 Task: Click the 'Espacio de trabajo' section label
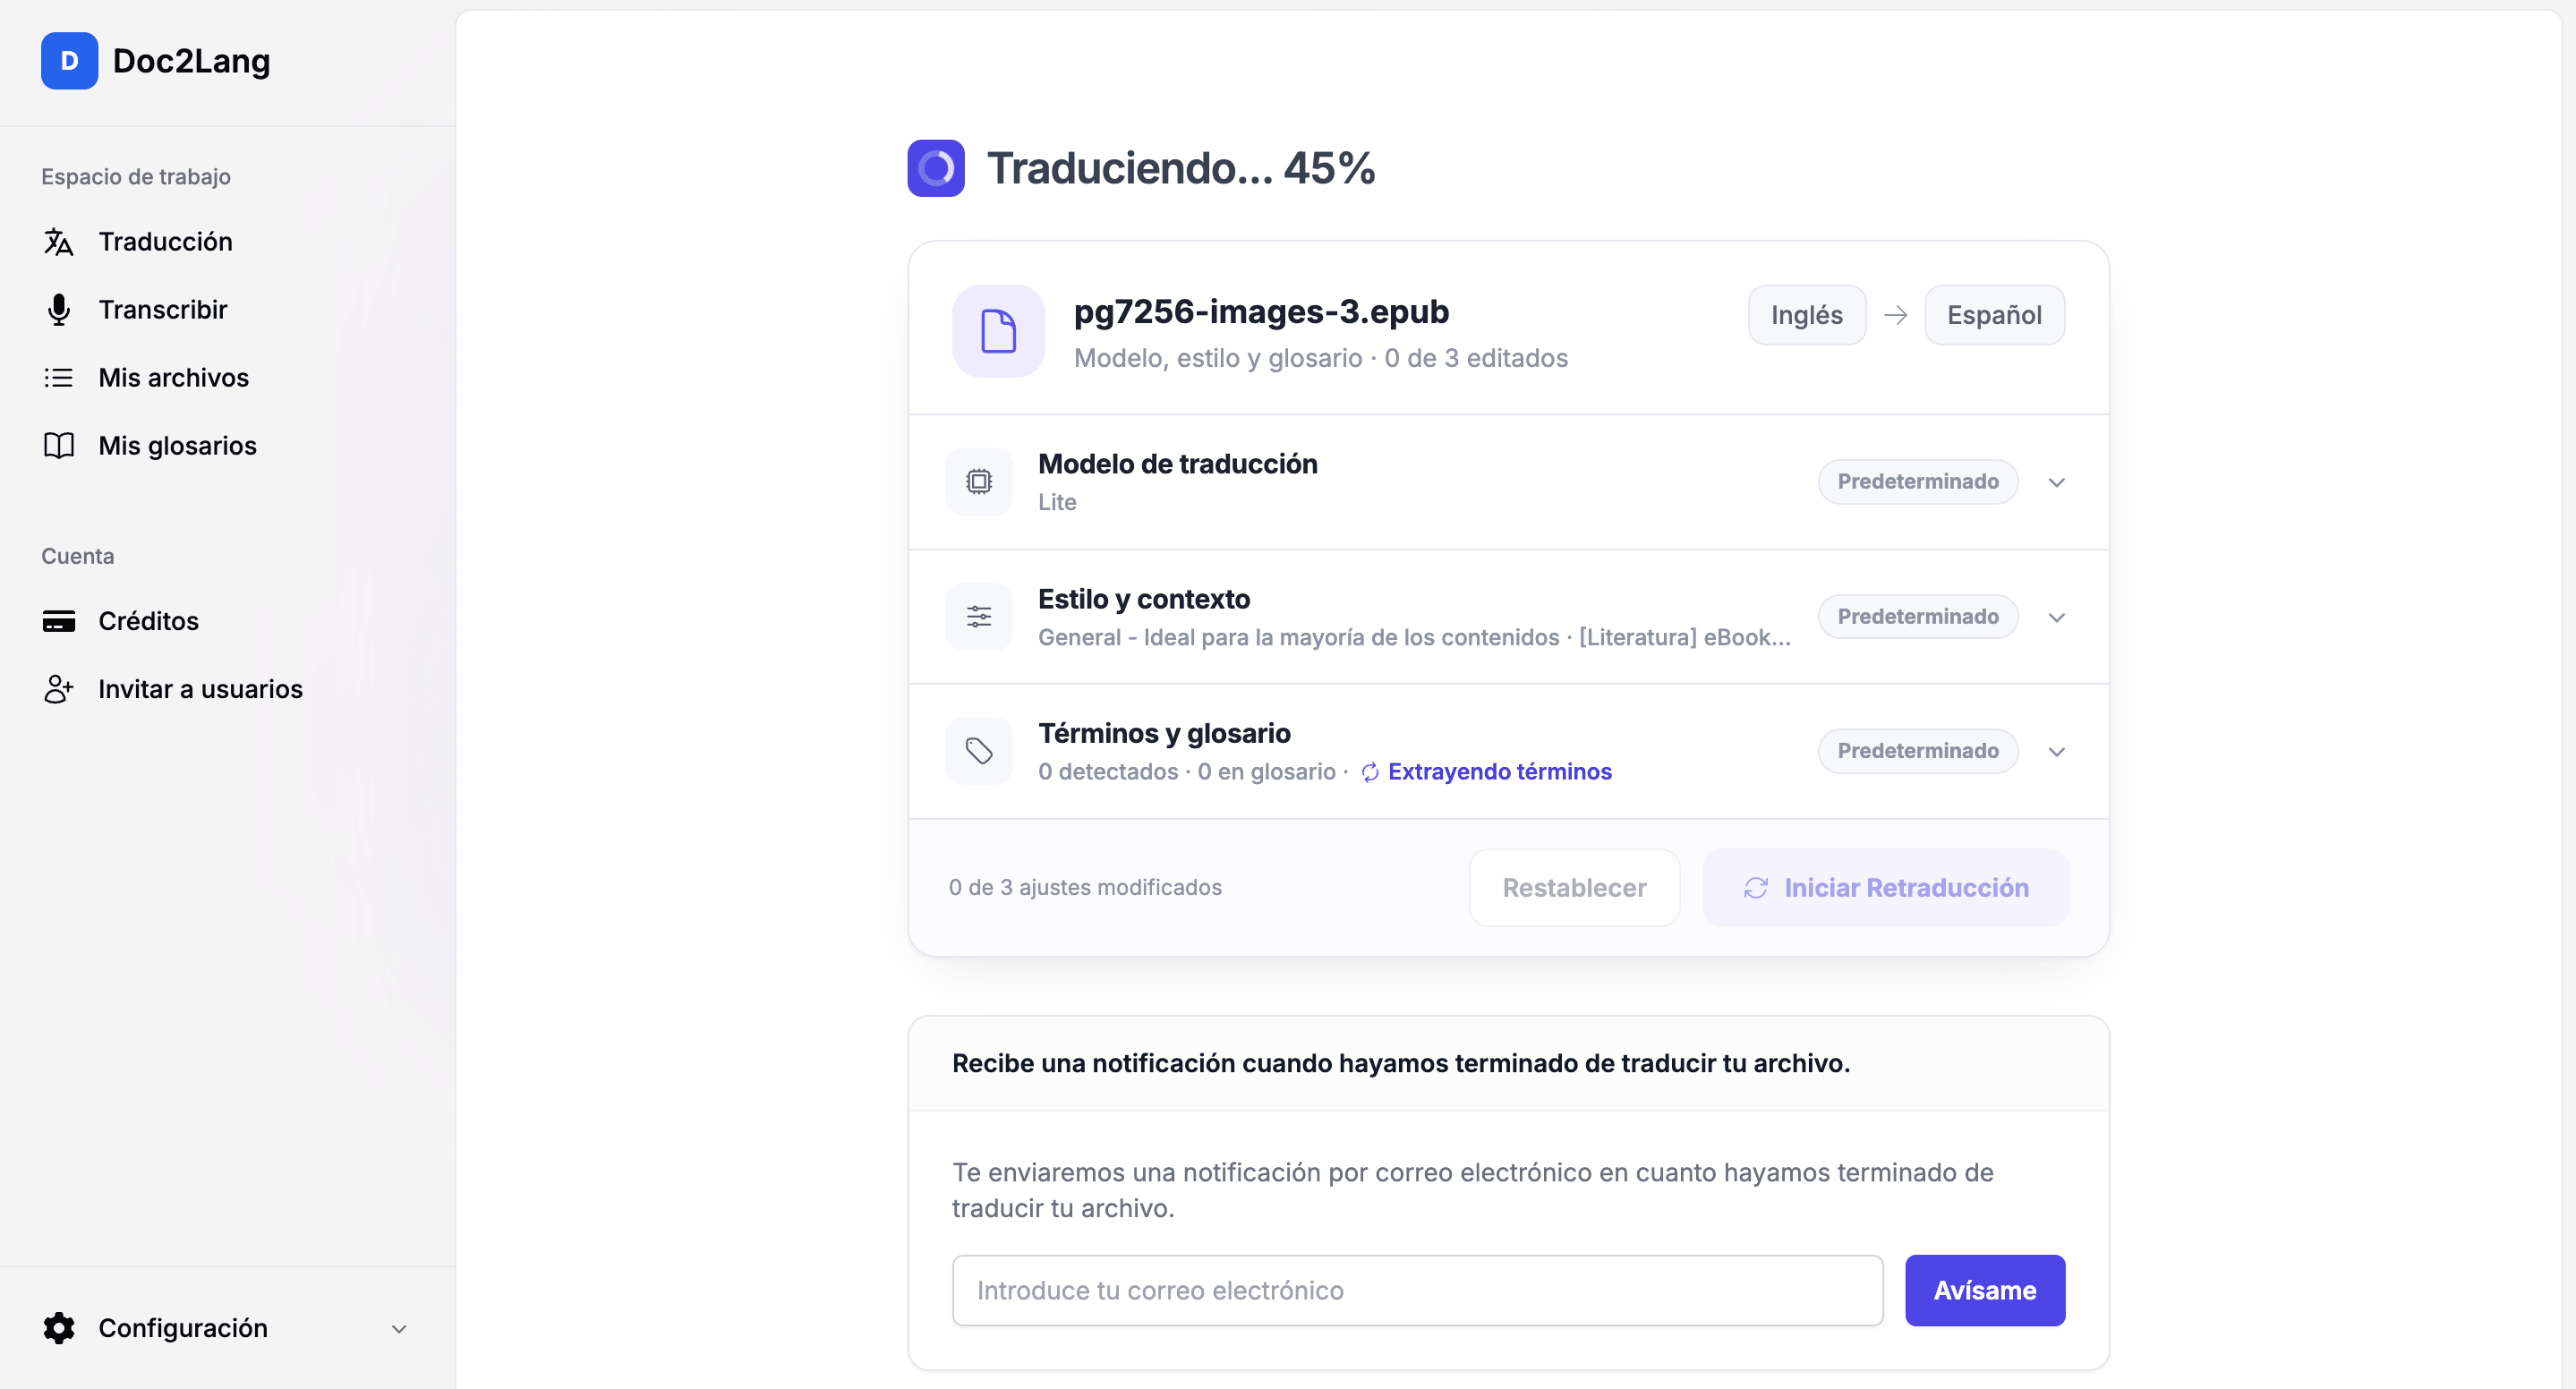[x=136, y=177]
